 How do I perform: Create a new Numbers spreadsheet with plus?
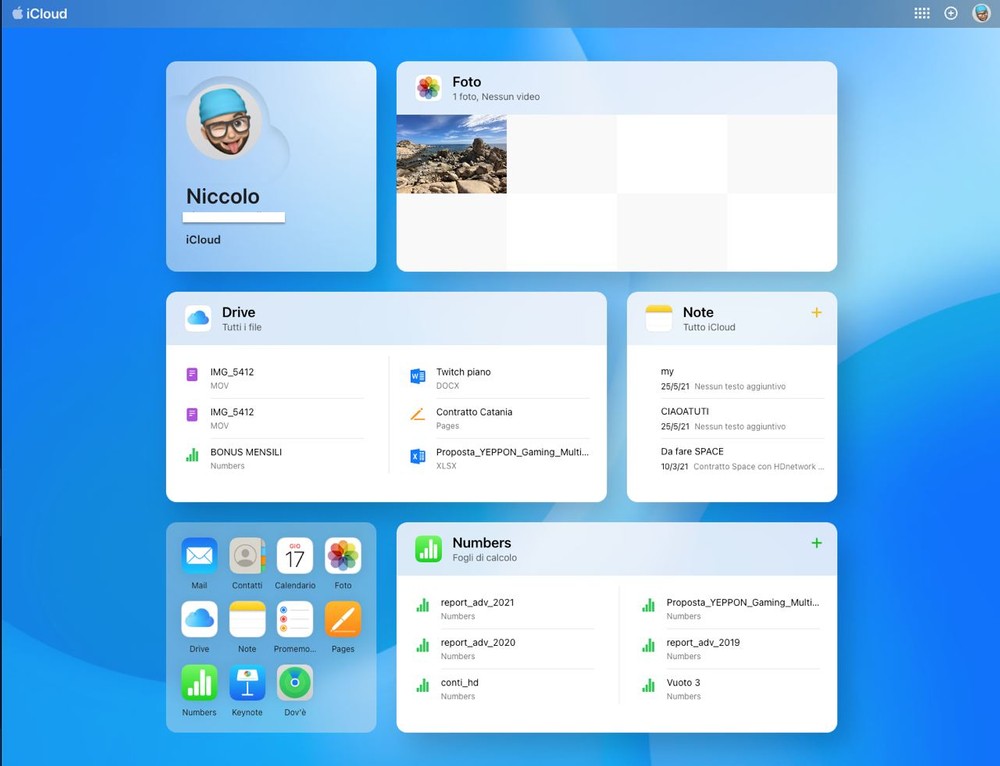[816, 543]
